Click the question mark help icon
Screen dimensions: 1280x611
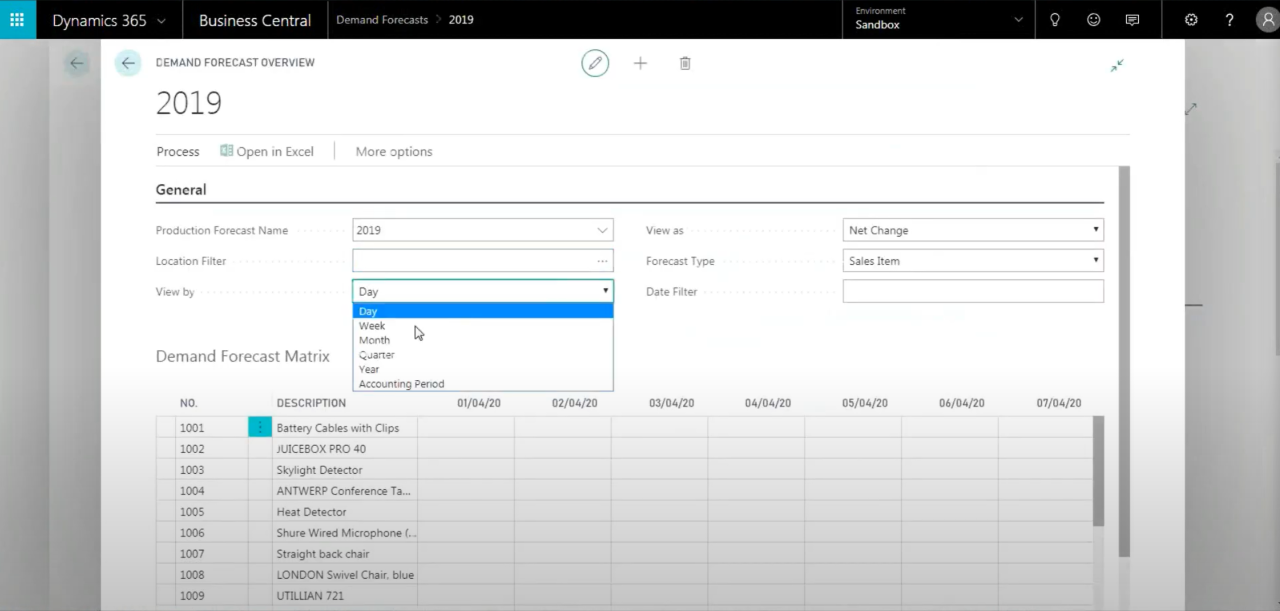pyautogui.click(x=1229, y=19)
